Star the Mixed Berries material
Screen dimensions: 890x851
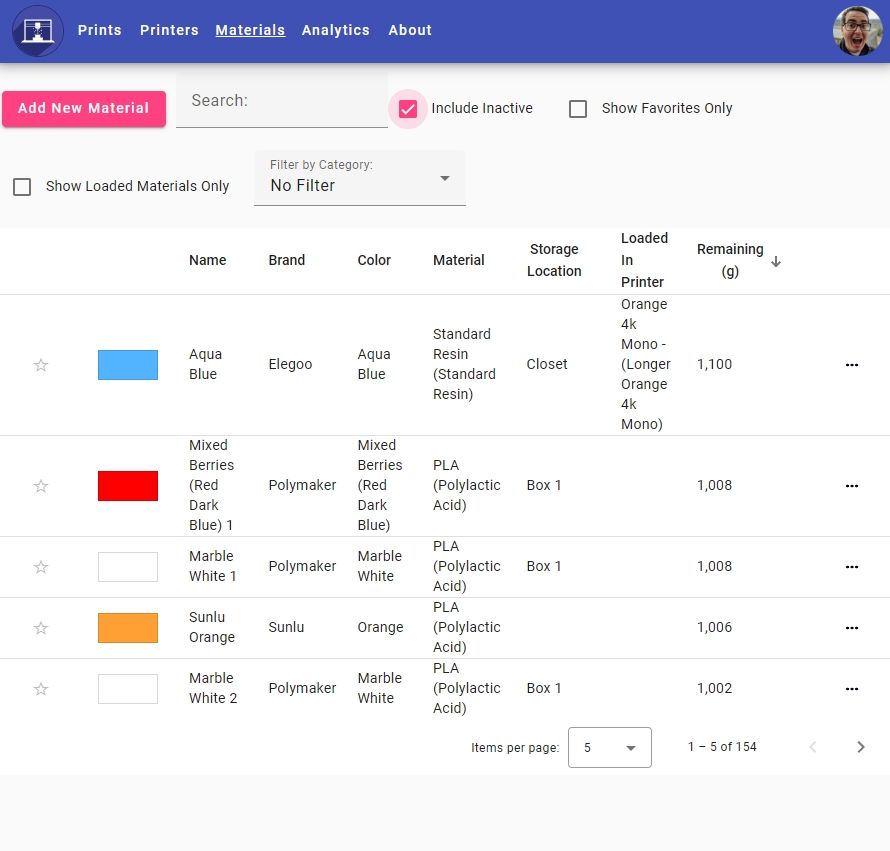(40, 486)
